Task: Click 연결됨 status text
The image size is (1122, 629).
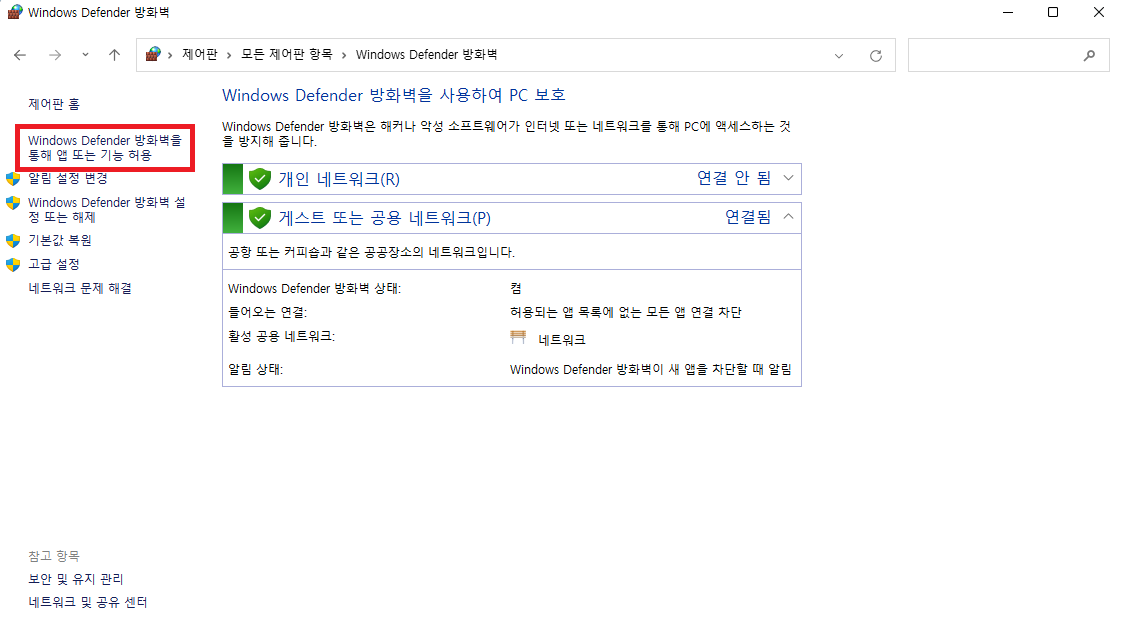Action: coord(748,217)
